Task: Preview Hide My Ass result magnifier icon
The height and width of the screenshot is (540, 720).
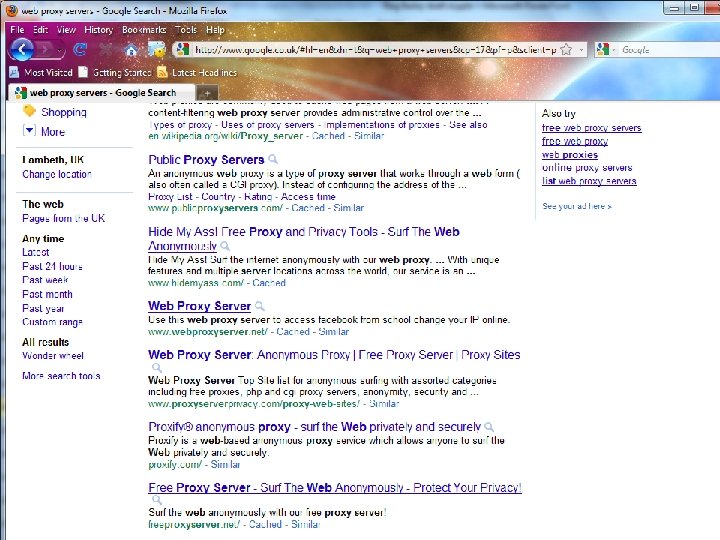Action: pos(225,246)
